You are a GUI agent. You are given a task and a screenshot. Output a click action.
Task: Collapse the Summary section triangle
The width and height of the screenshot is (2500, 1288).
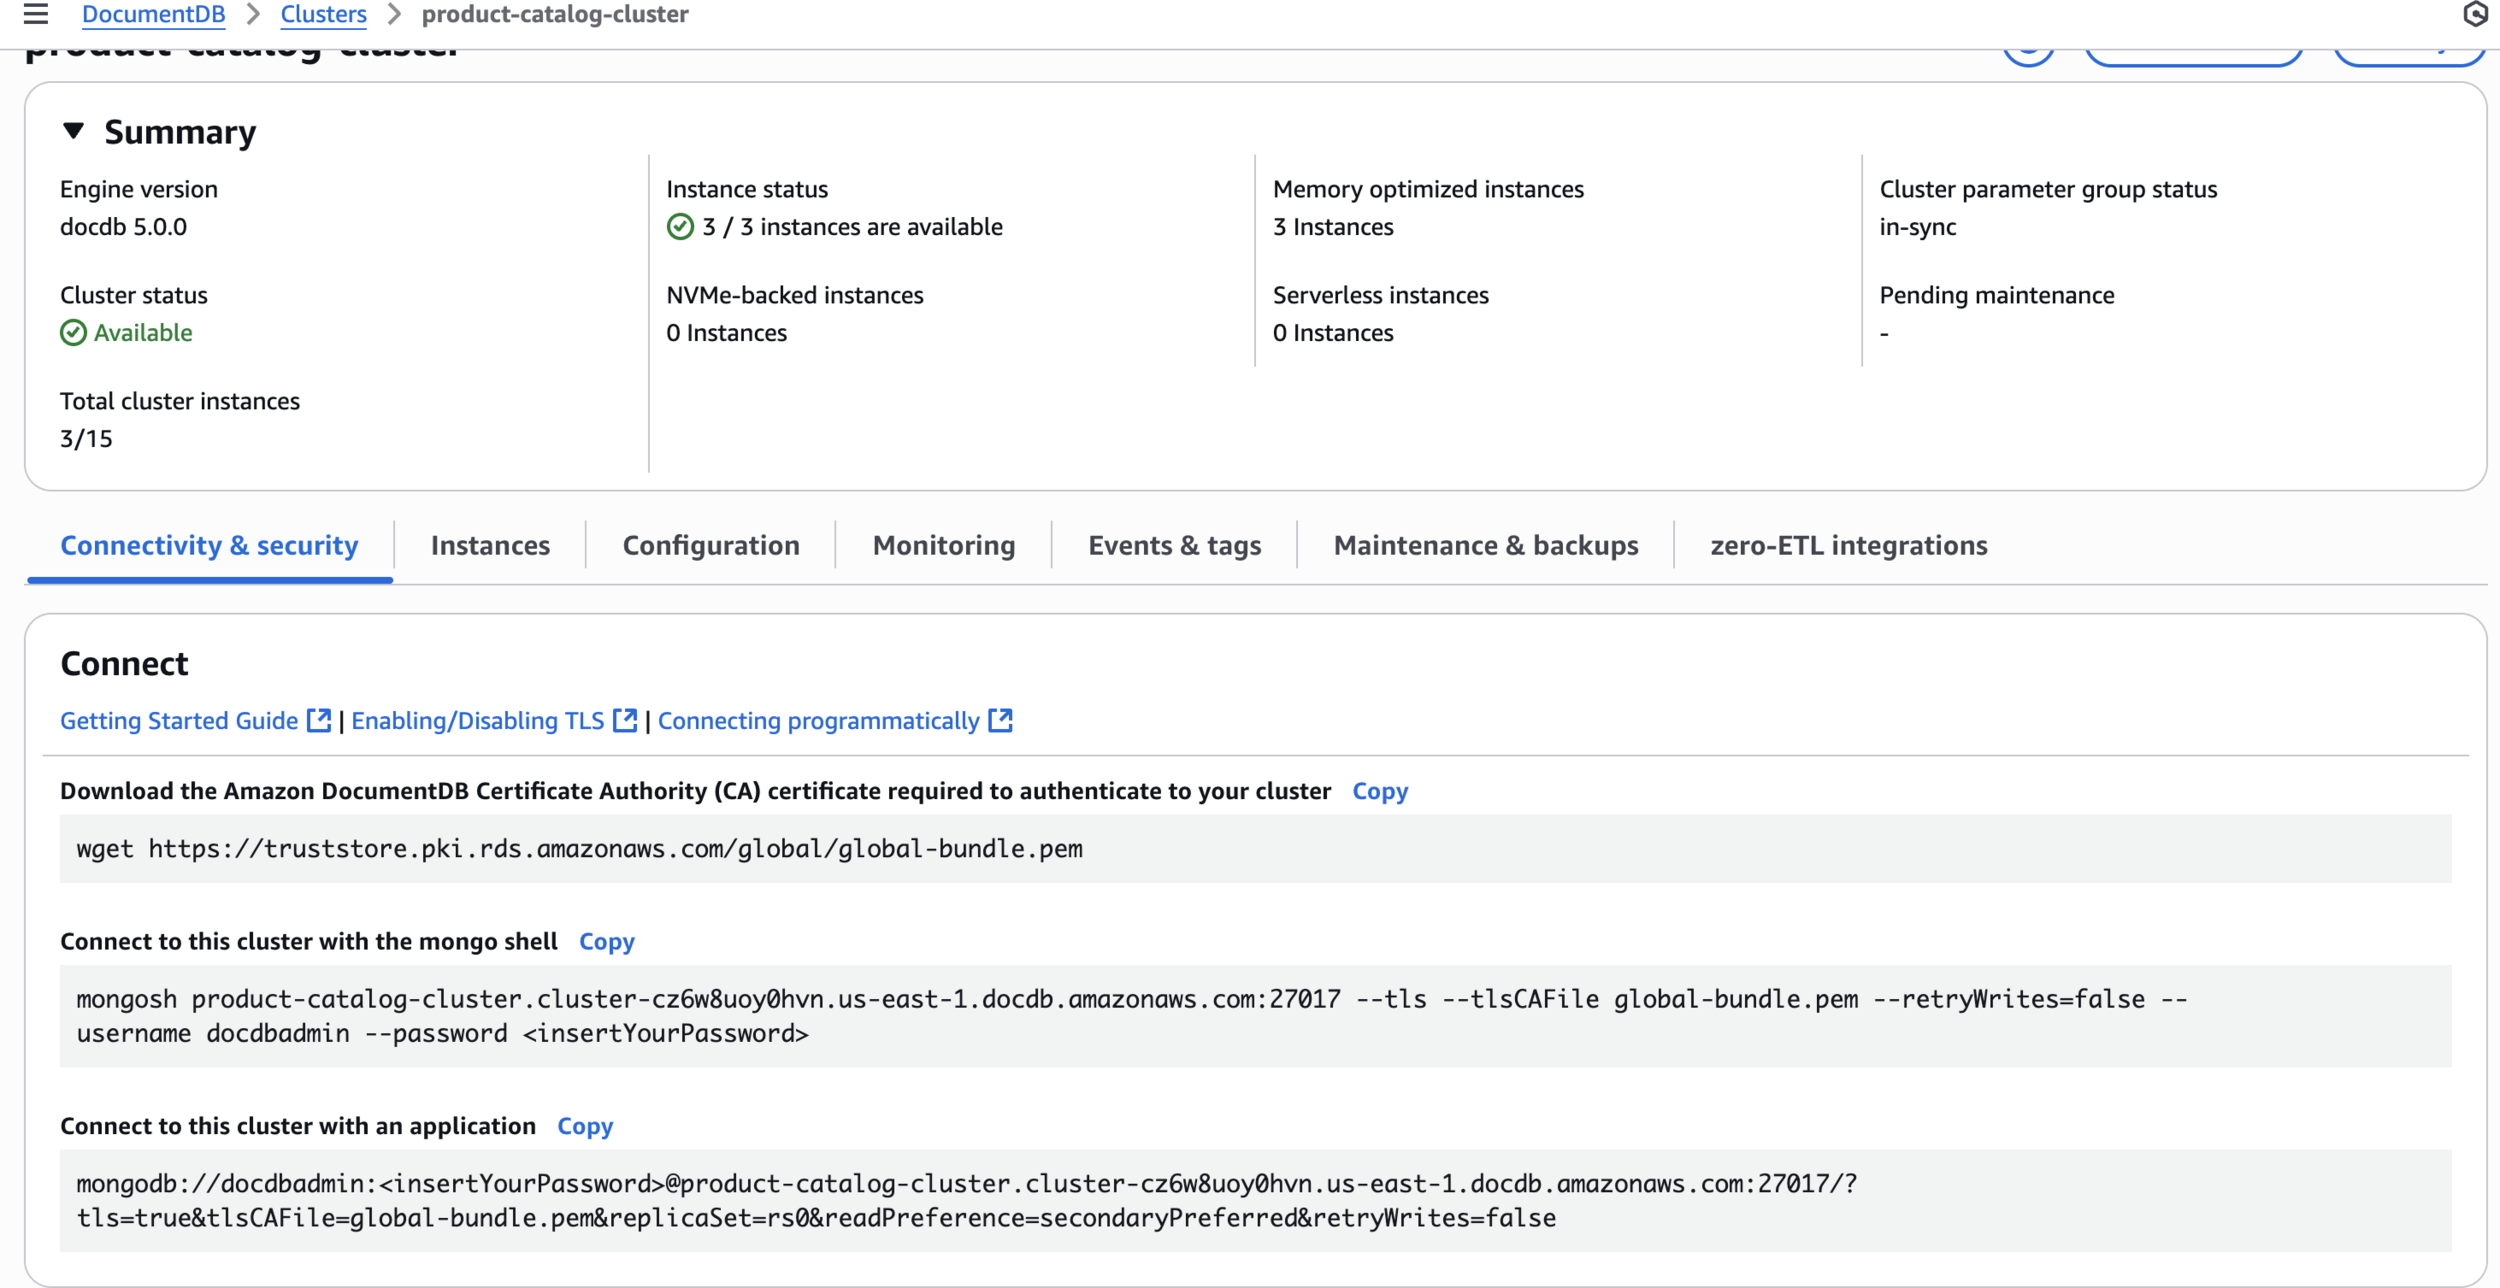click(x=73, y=131)
